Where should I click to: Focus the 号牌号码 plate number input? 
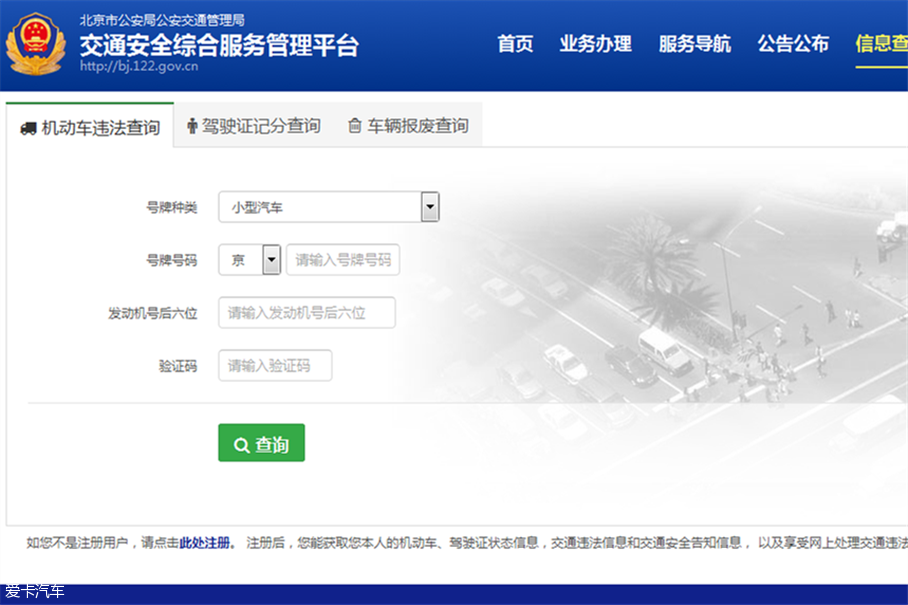tap(343, 260)
